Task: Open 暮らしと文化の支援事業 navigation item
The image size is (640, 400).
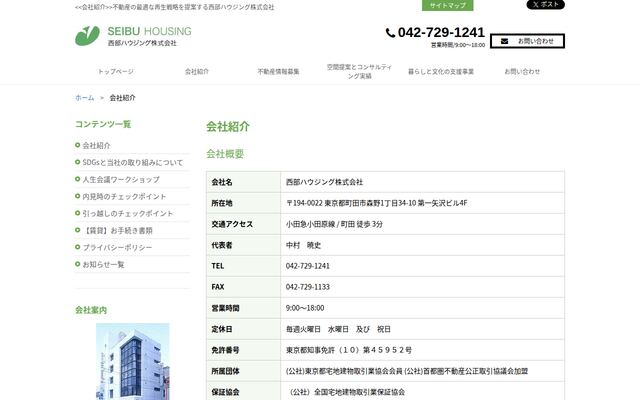Action: click(x=441, y=71)
